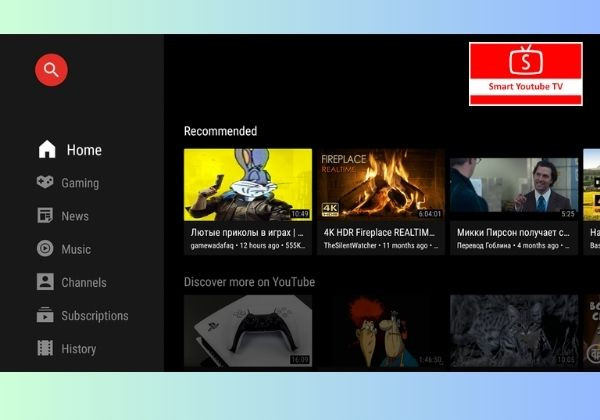
Task: Click the Channels person icon
Action: [45, 282]
